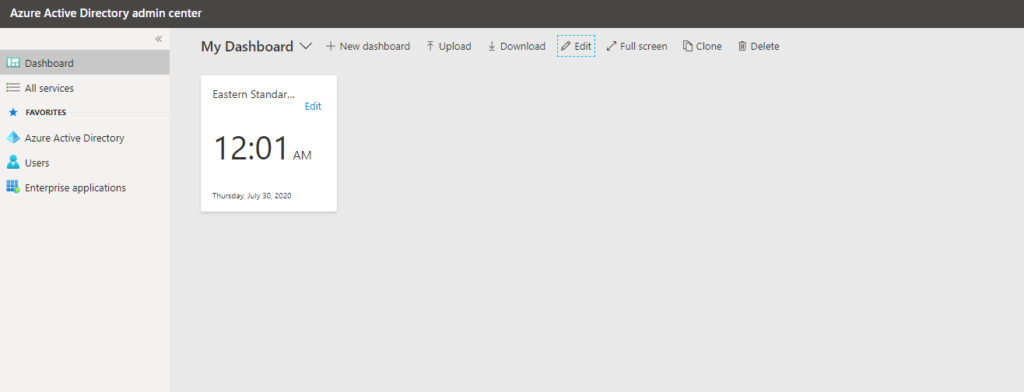This screenshot has width=1024, height=392.
Task: Click the AM label on the clock tile
Action: pos(302,155)
